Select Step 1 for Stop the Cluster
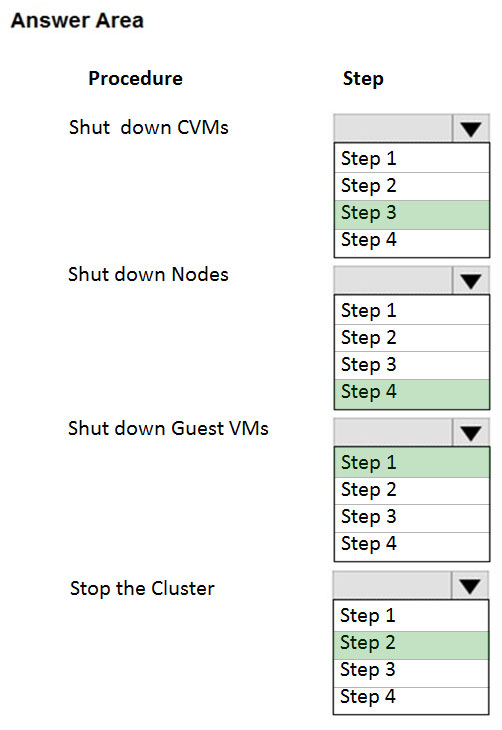Screen dimensions: 502x730 (411, 615)
